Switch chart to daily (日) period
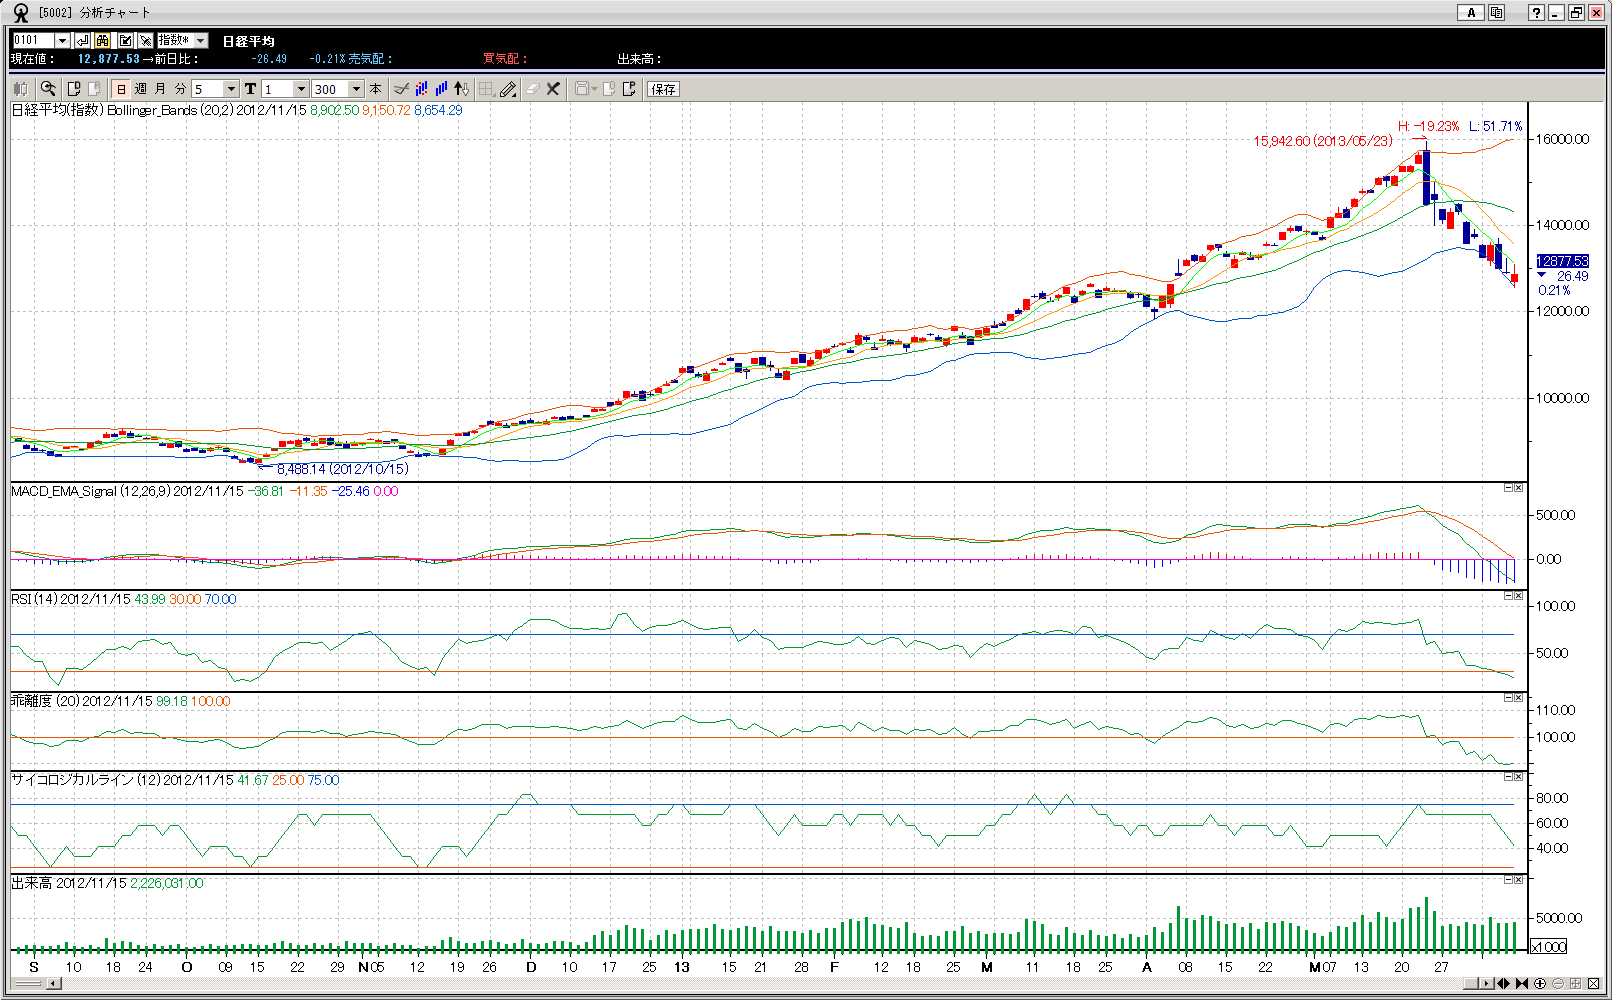The width and height of the screenshot is (1612, 1000). pos(121,89)
